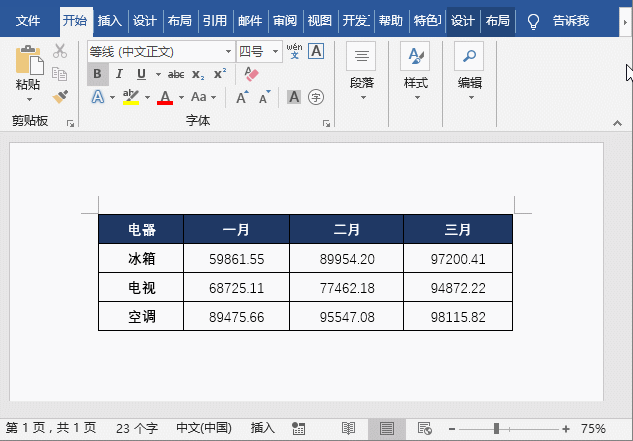Switch to the Insert tab

click(x=109, y=21)
